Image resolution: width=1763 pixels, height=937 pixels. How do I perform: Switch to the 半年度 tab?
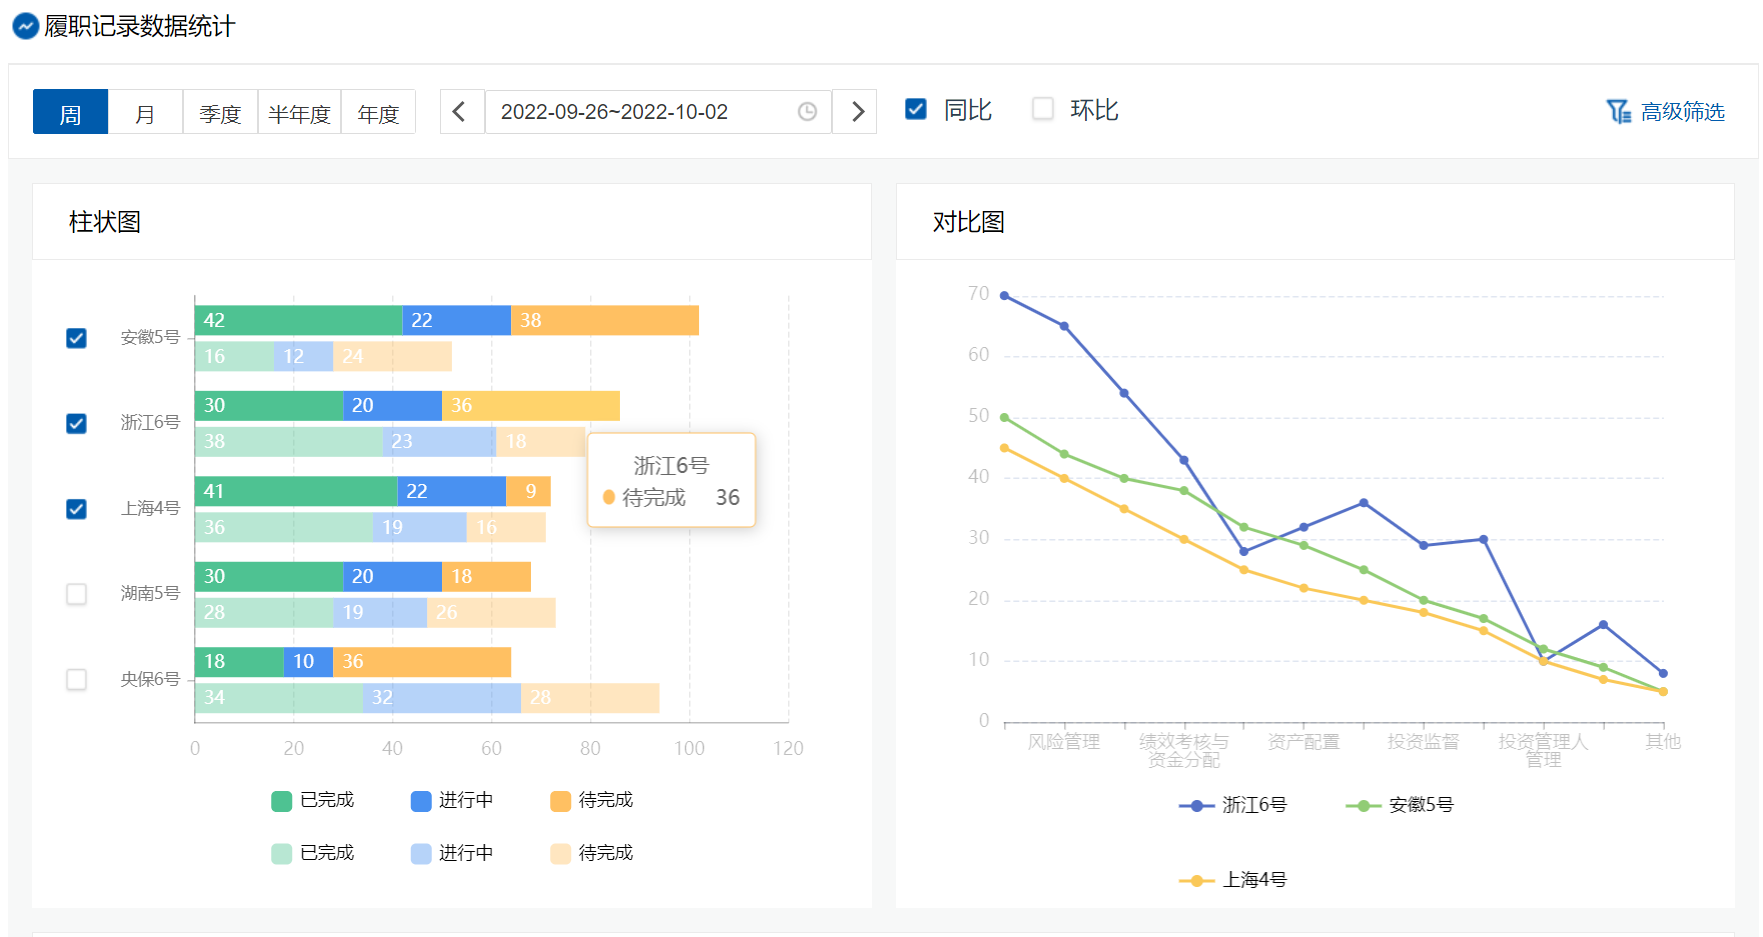299,112
